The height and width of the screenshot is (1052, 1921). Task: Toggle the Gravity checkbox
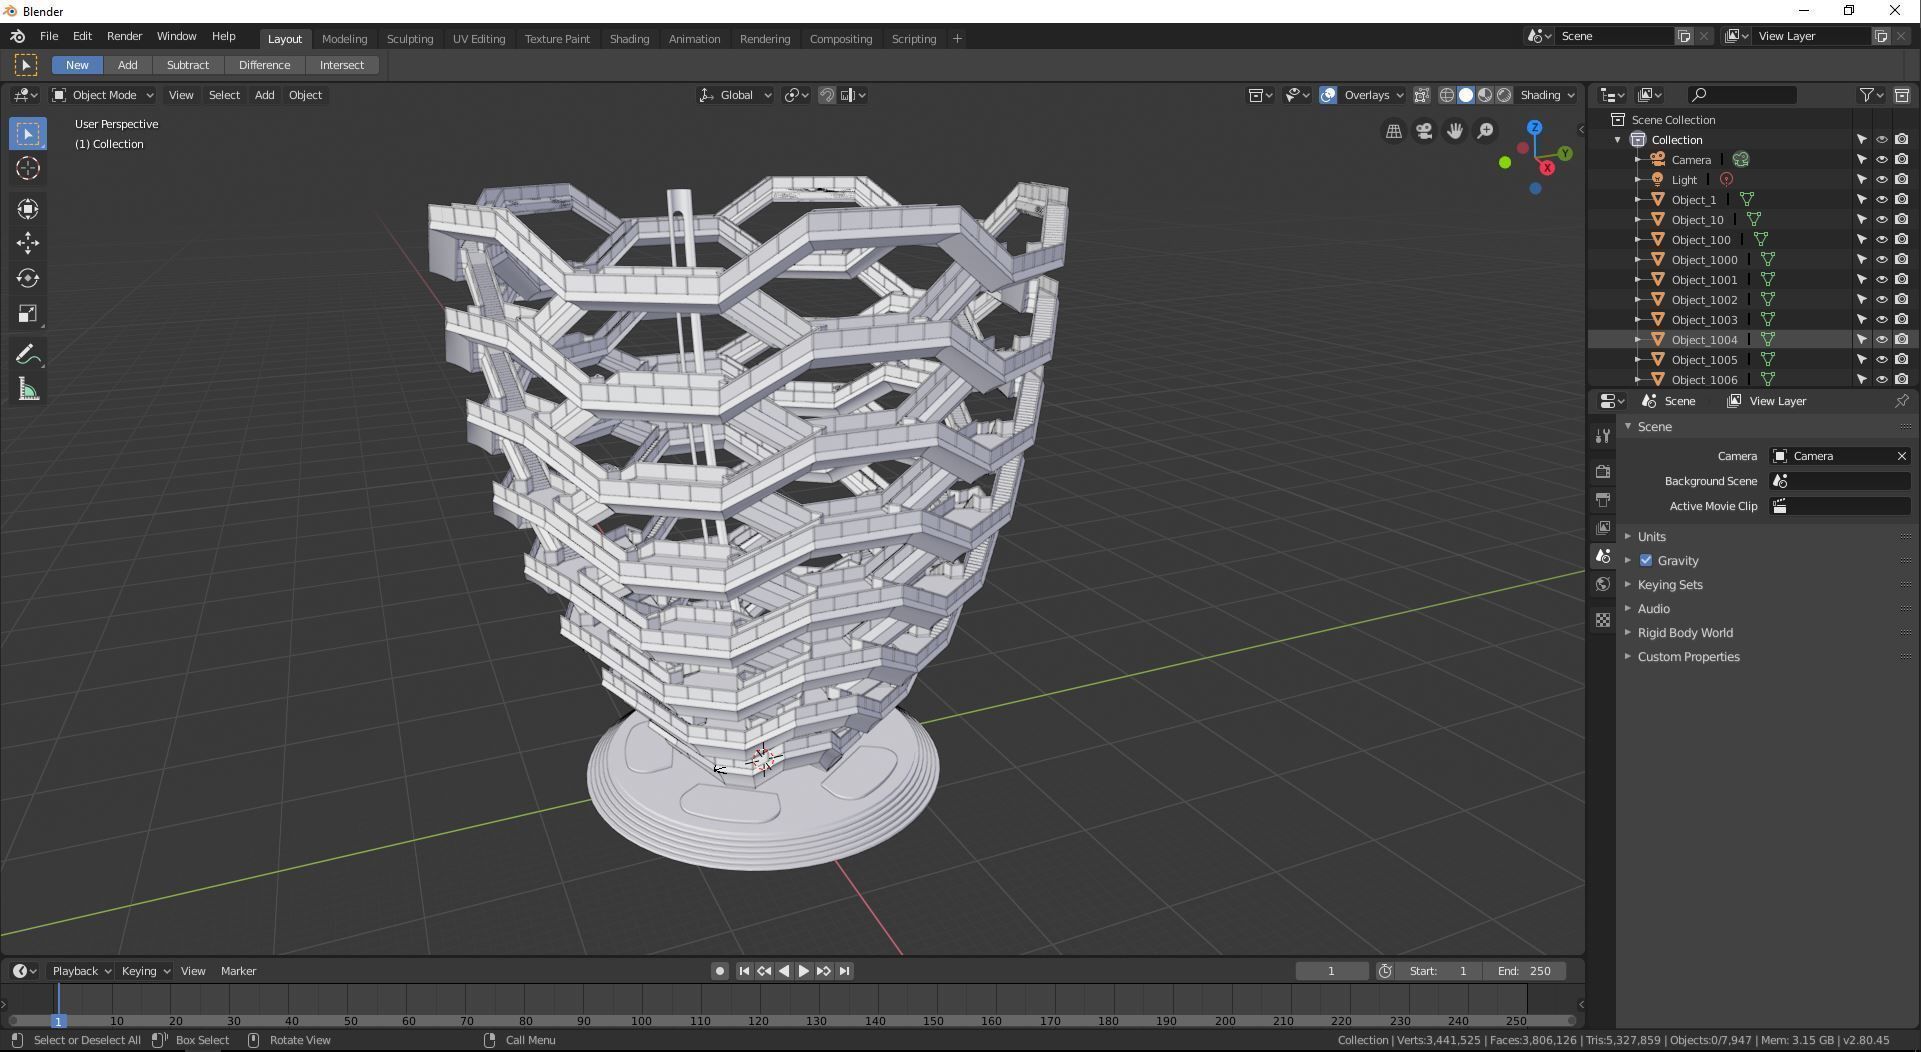(x=1646, y=561)
